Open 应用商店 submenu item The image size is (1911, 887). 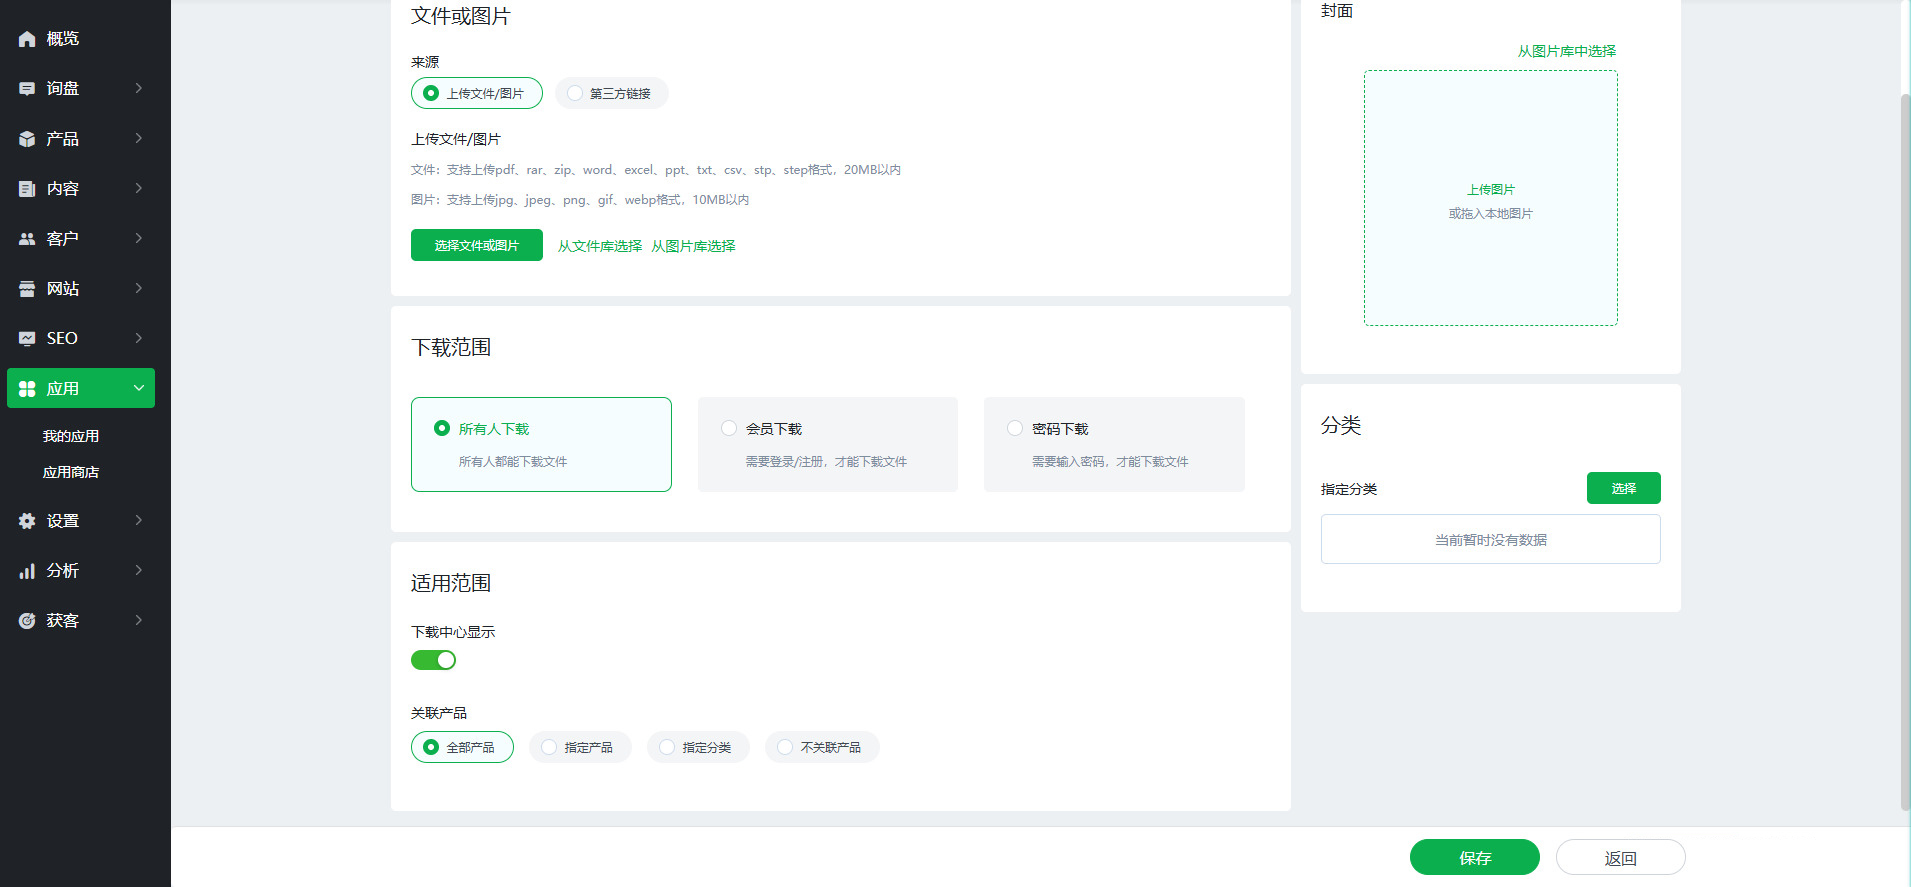[x=71, y=472]
